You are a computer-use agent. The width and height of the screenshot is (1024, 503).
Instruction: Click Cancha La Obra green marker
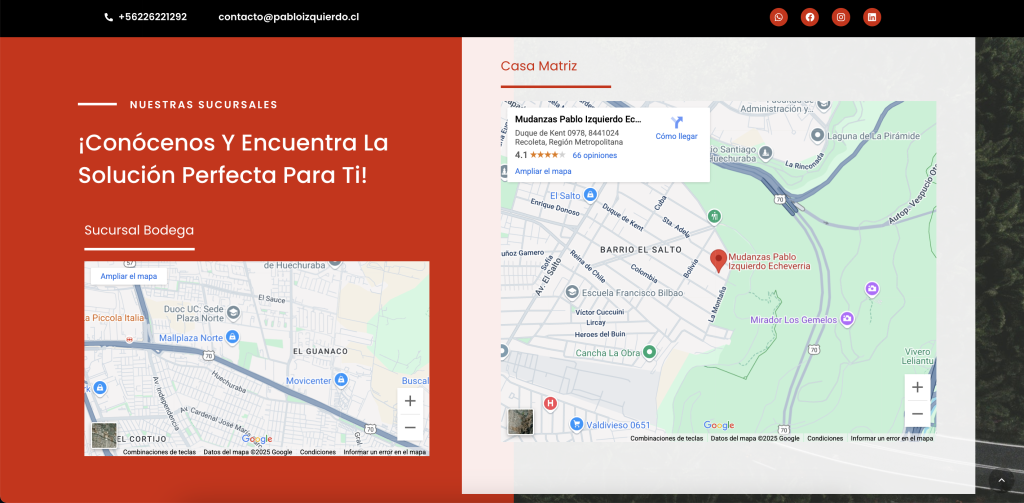(x=649, y=352)
